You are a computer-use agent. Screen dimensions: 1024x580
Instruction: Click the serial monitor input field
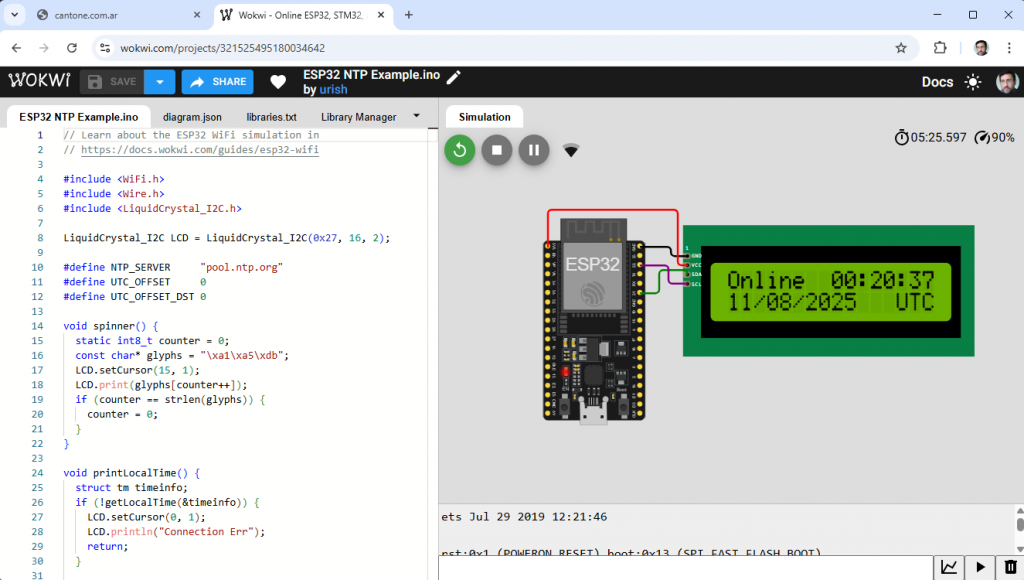[x=685, y=568]
